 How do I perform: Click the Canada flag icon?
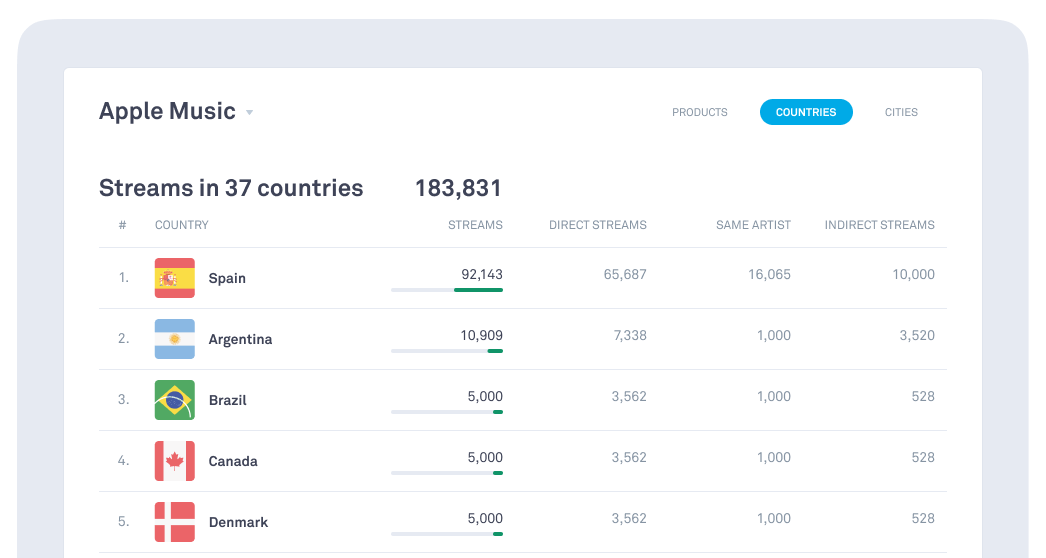tap(175, 461)
